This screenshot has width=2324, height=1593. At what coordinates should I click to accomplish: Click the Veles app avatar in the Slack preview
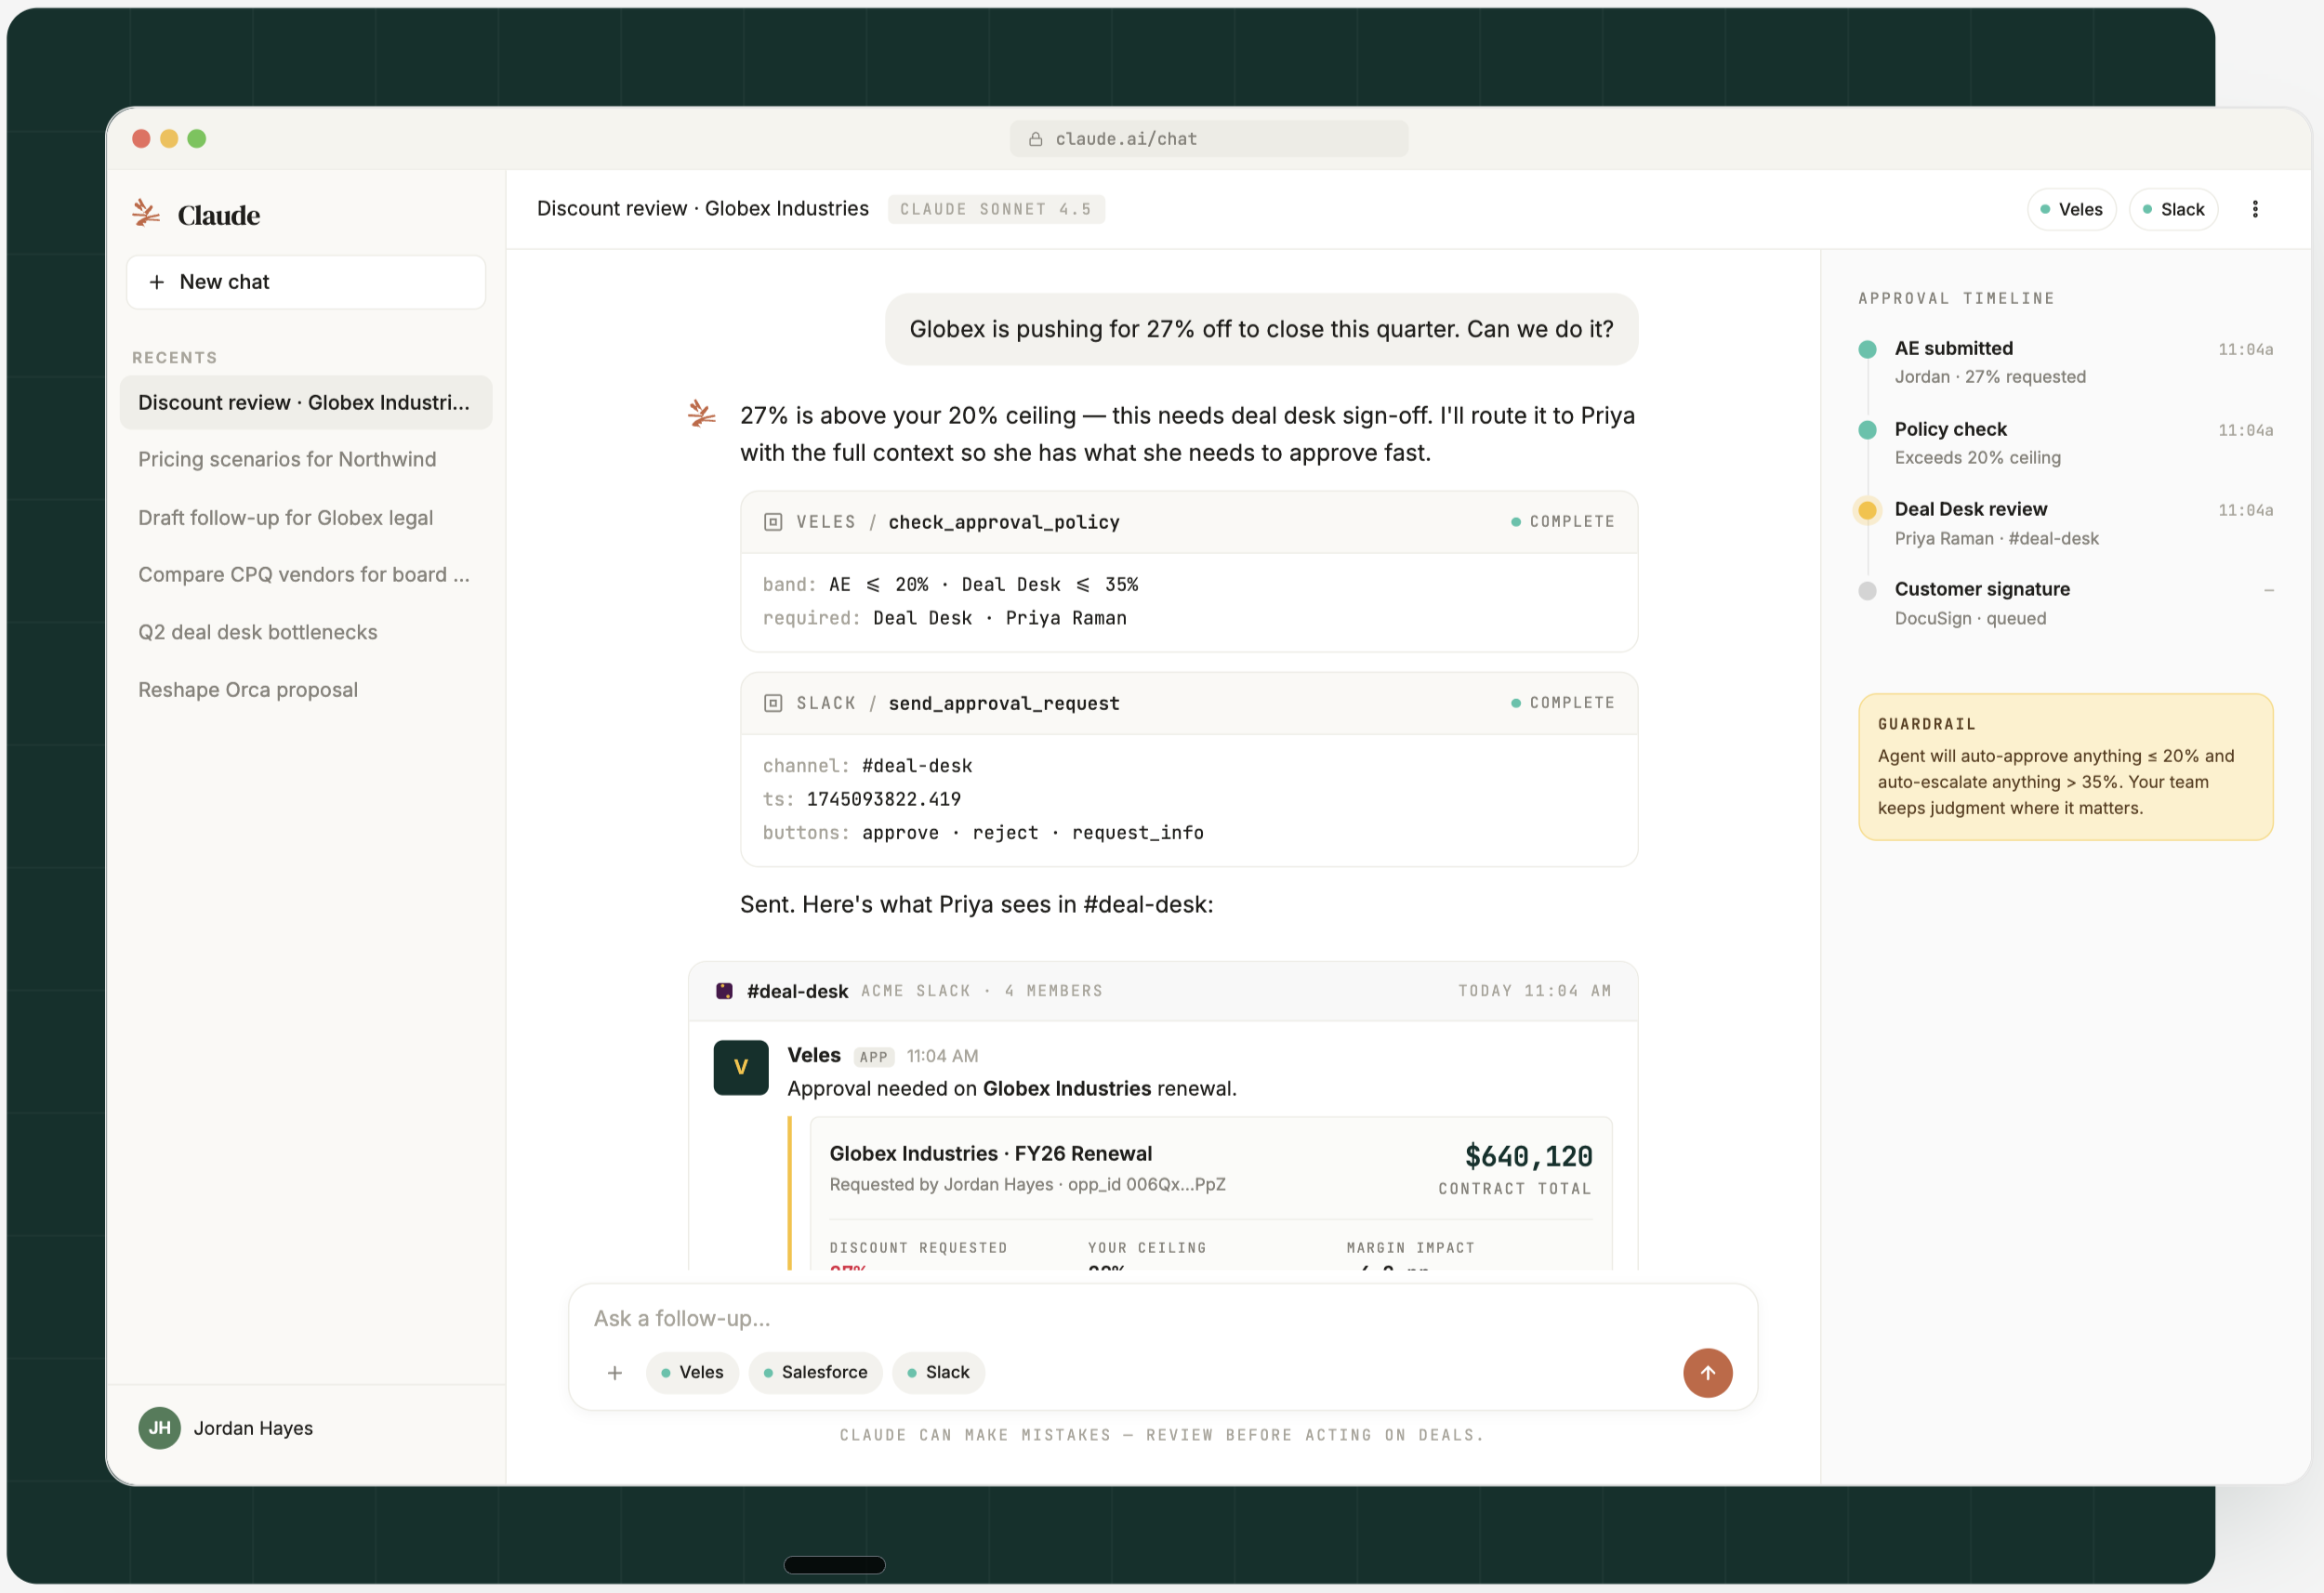740,1067
